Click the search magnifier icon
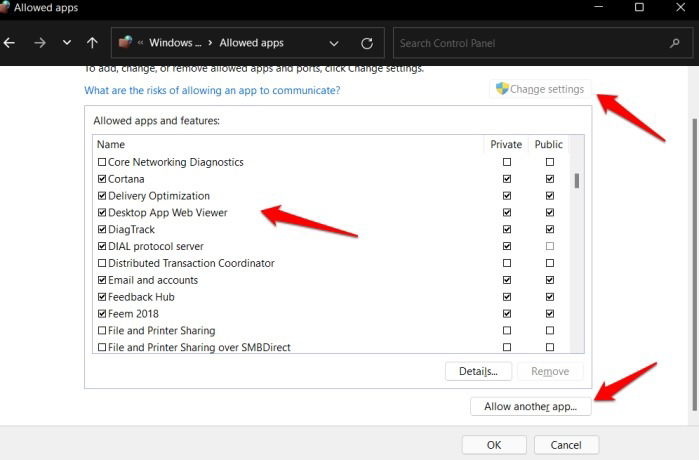Screen dimensions: 699x460 [674, 43]
